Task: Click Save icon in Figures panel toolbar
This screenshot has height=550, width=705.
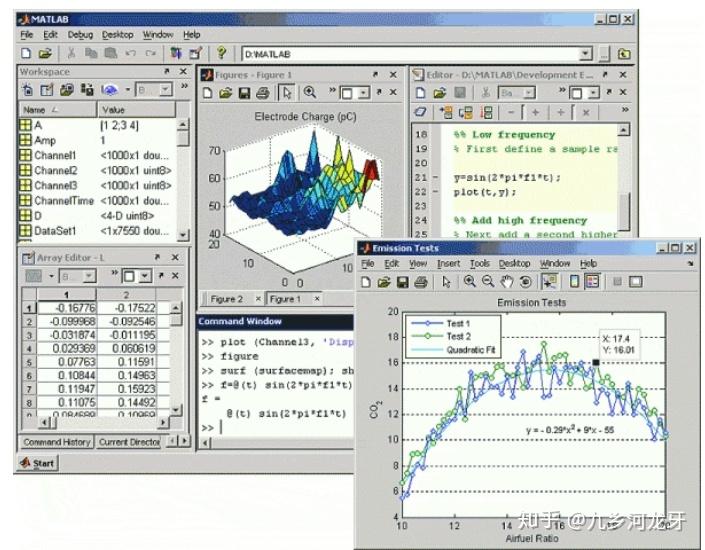Action: tap(244, 93)
